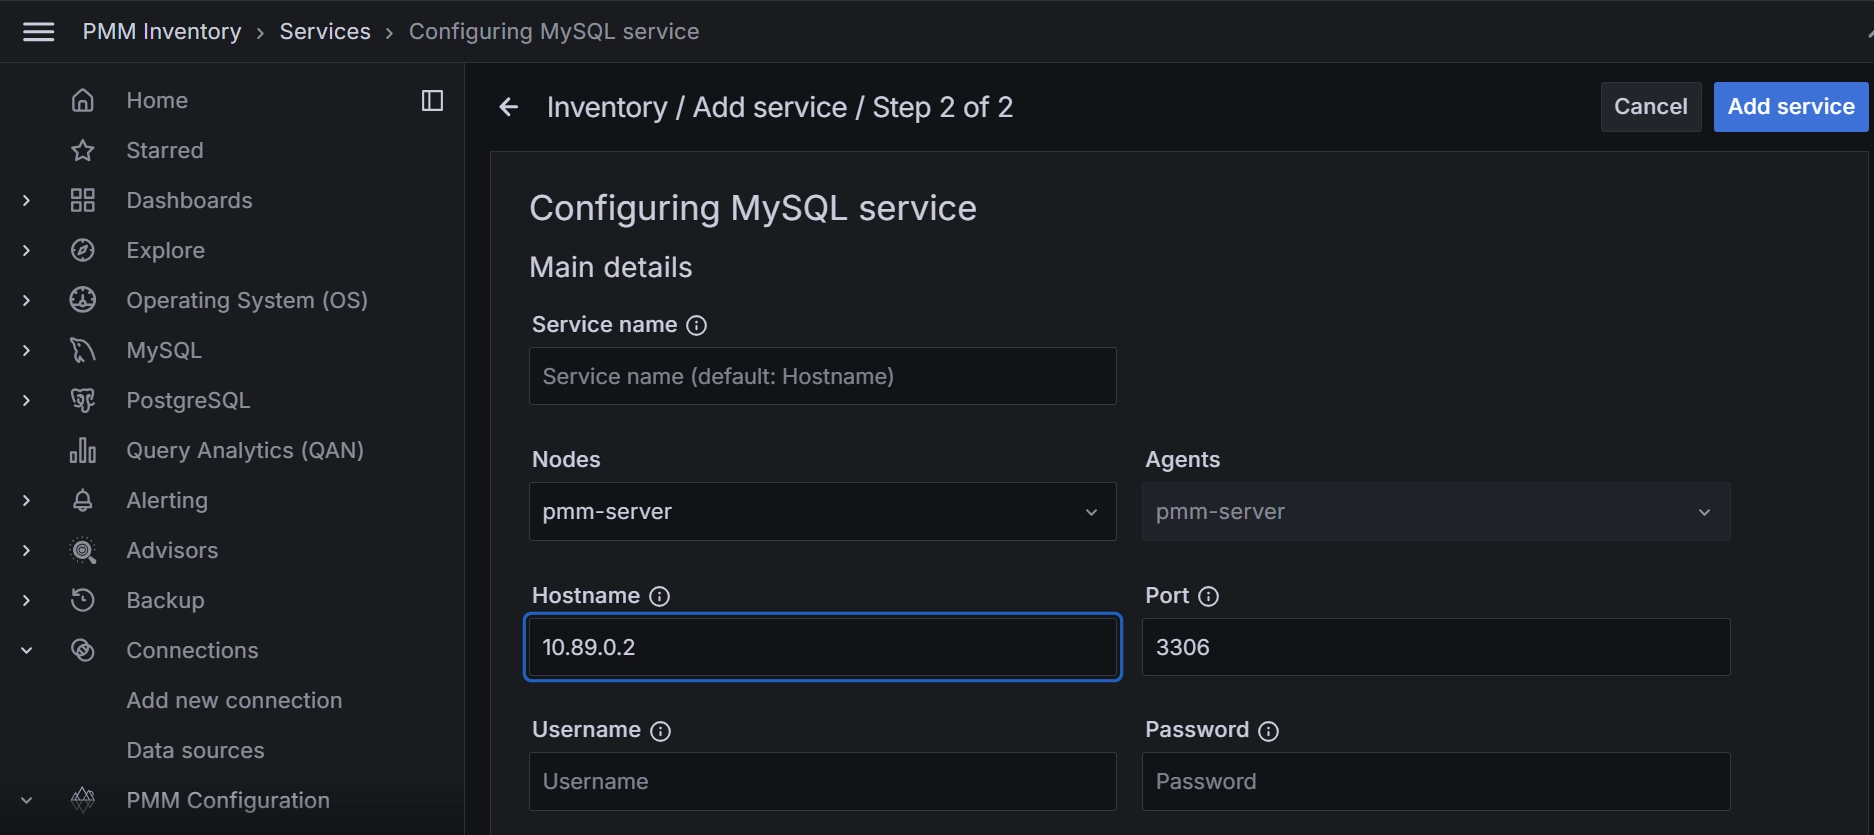Click the Starred section star icon
The width and height of the screenshot is (1874, 835).
[x=82, y=150]
